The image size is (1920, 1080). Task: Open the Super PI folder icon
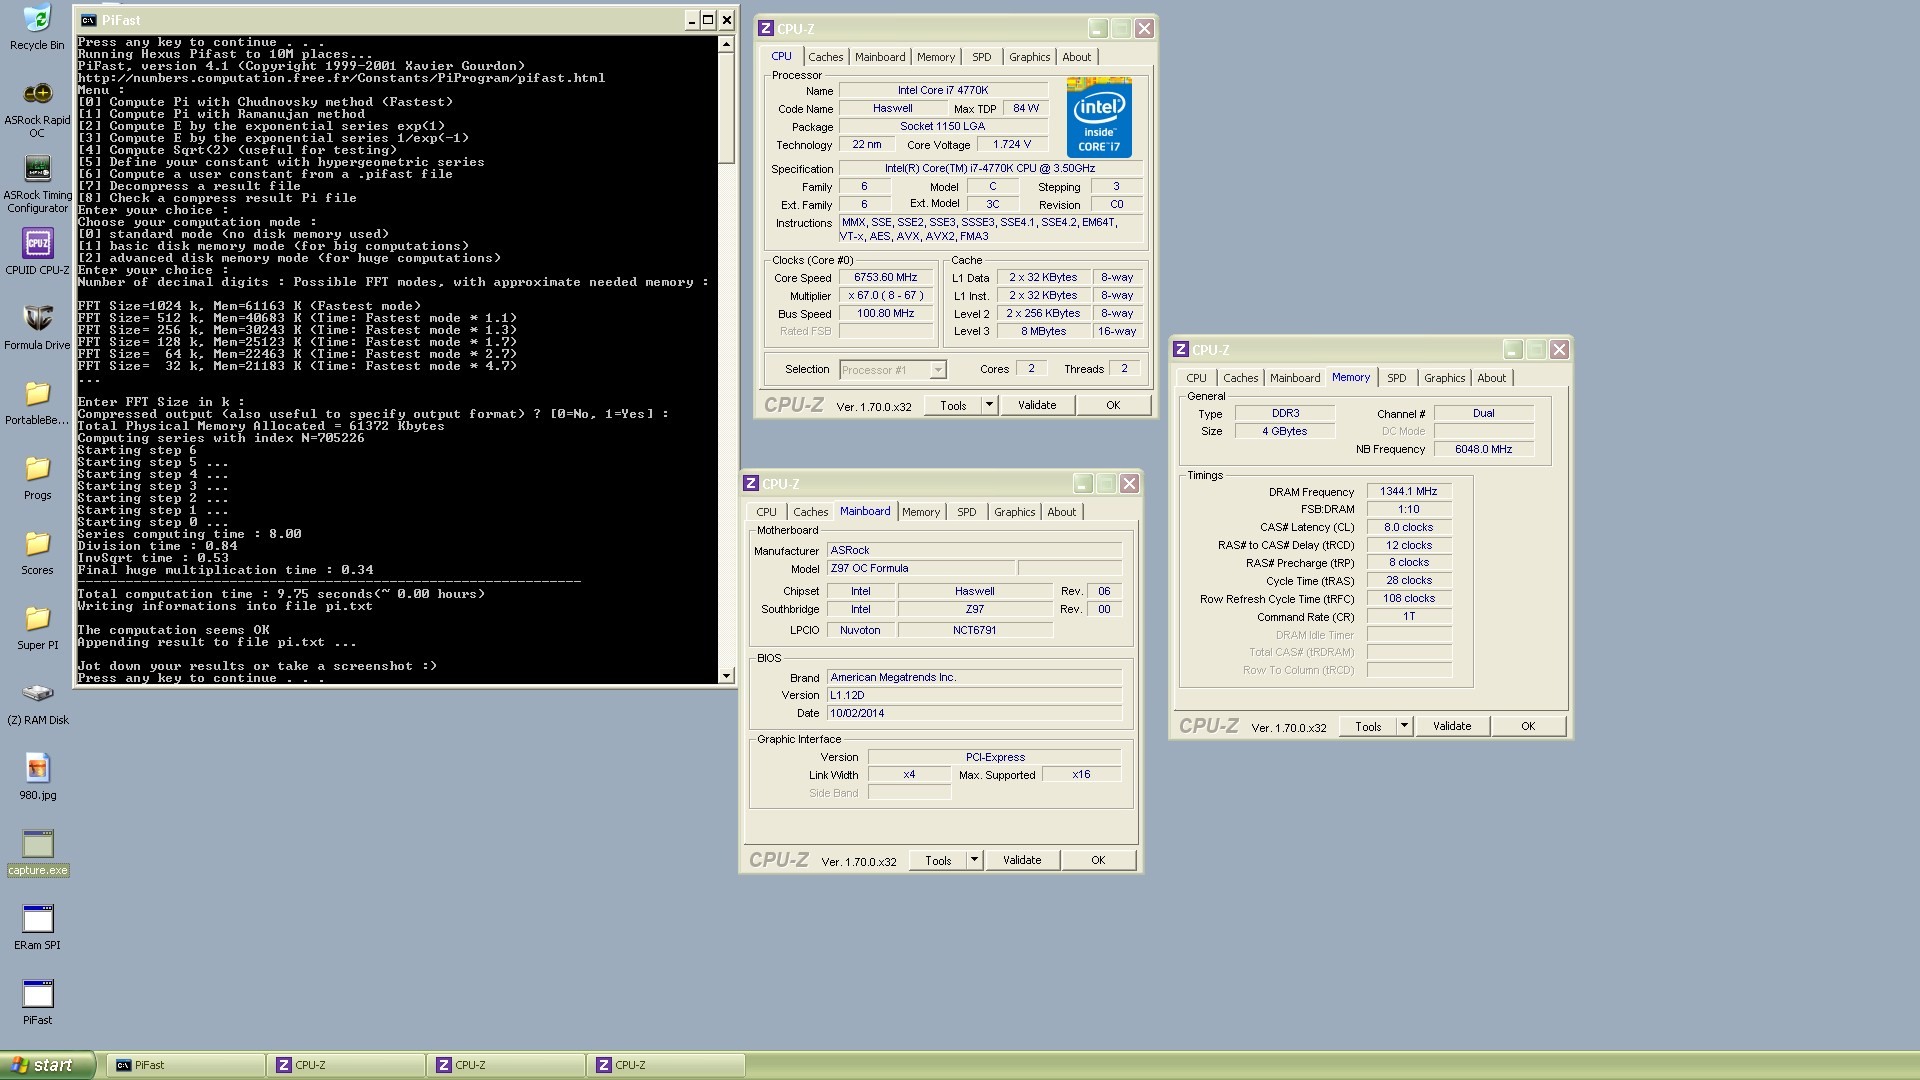tap(37, 627)
